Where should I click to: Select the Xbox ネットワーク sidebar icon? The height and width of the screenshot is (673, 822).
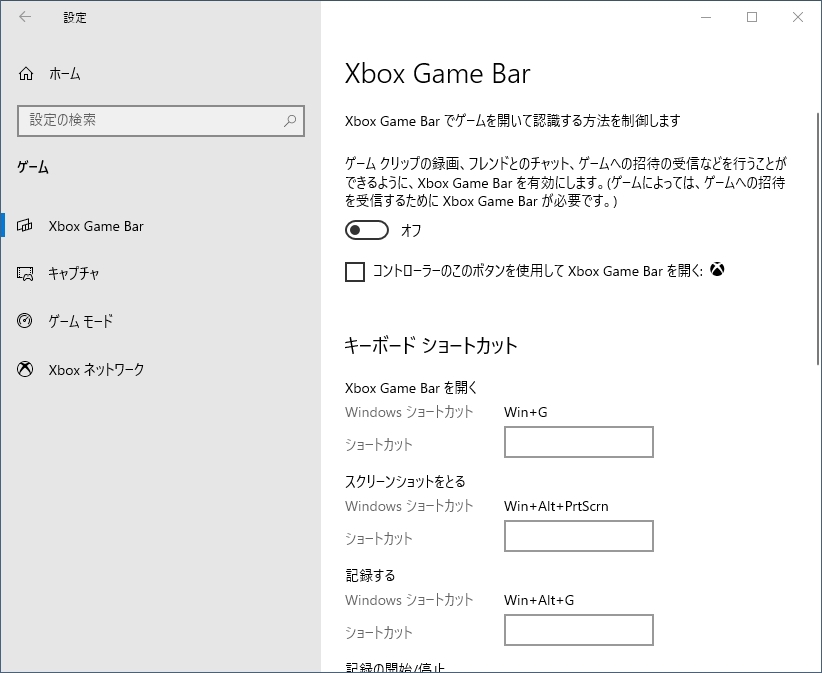coord(25,370)
